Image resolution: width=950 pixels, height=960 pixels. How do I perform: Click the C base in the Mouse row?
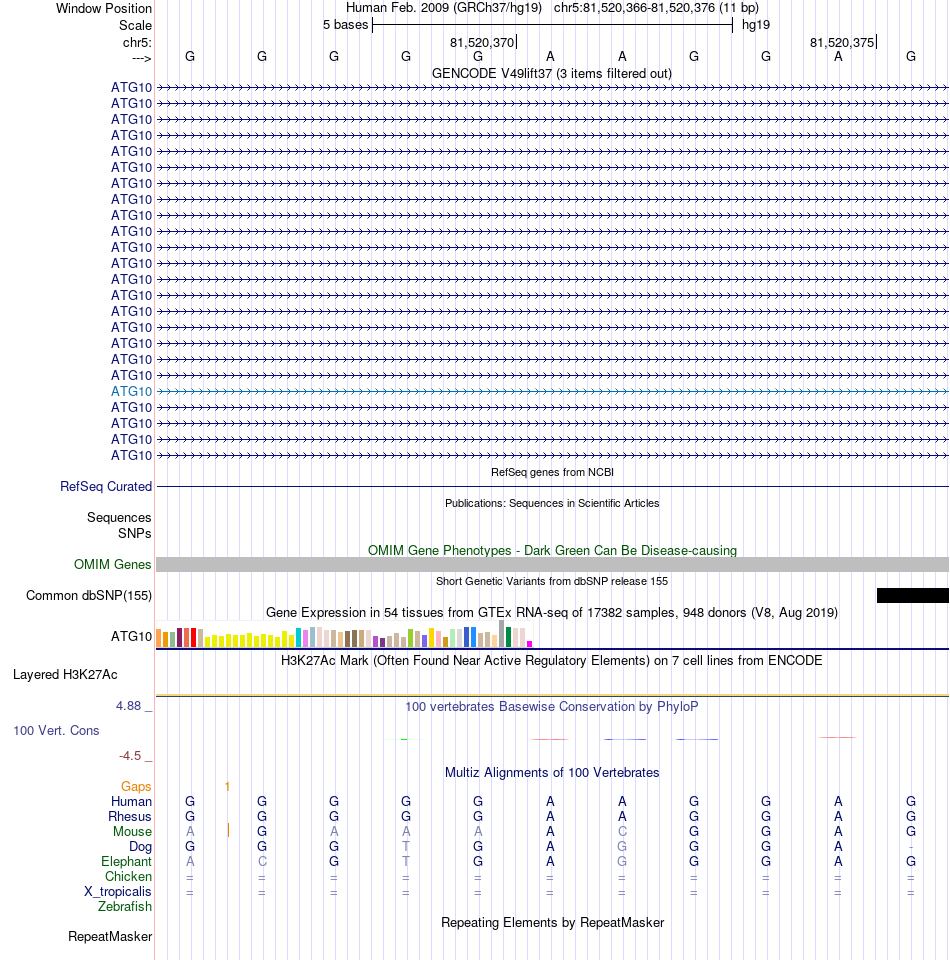(x=622, y=831)
